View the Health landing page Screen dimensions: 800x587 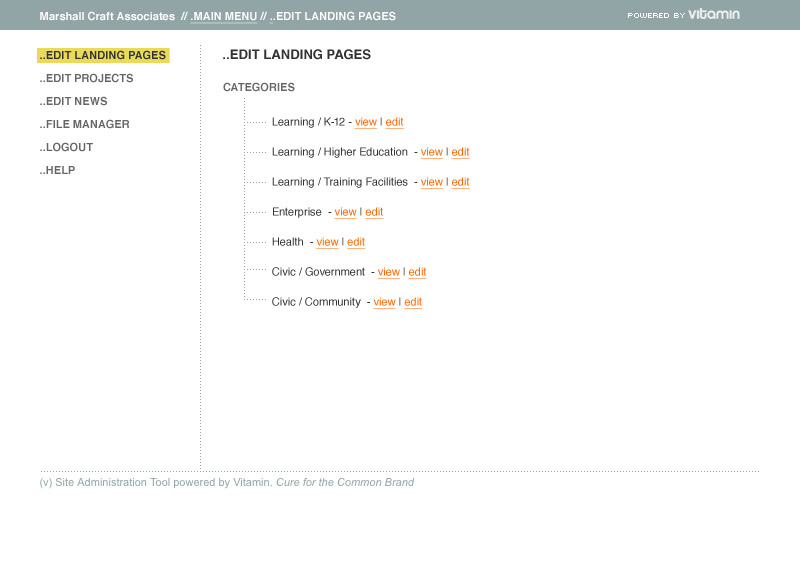tap(327, 242)
